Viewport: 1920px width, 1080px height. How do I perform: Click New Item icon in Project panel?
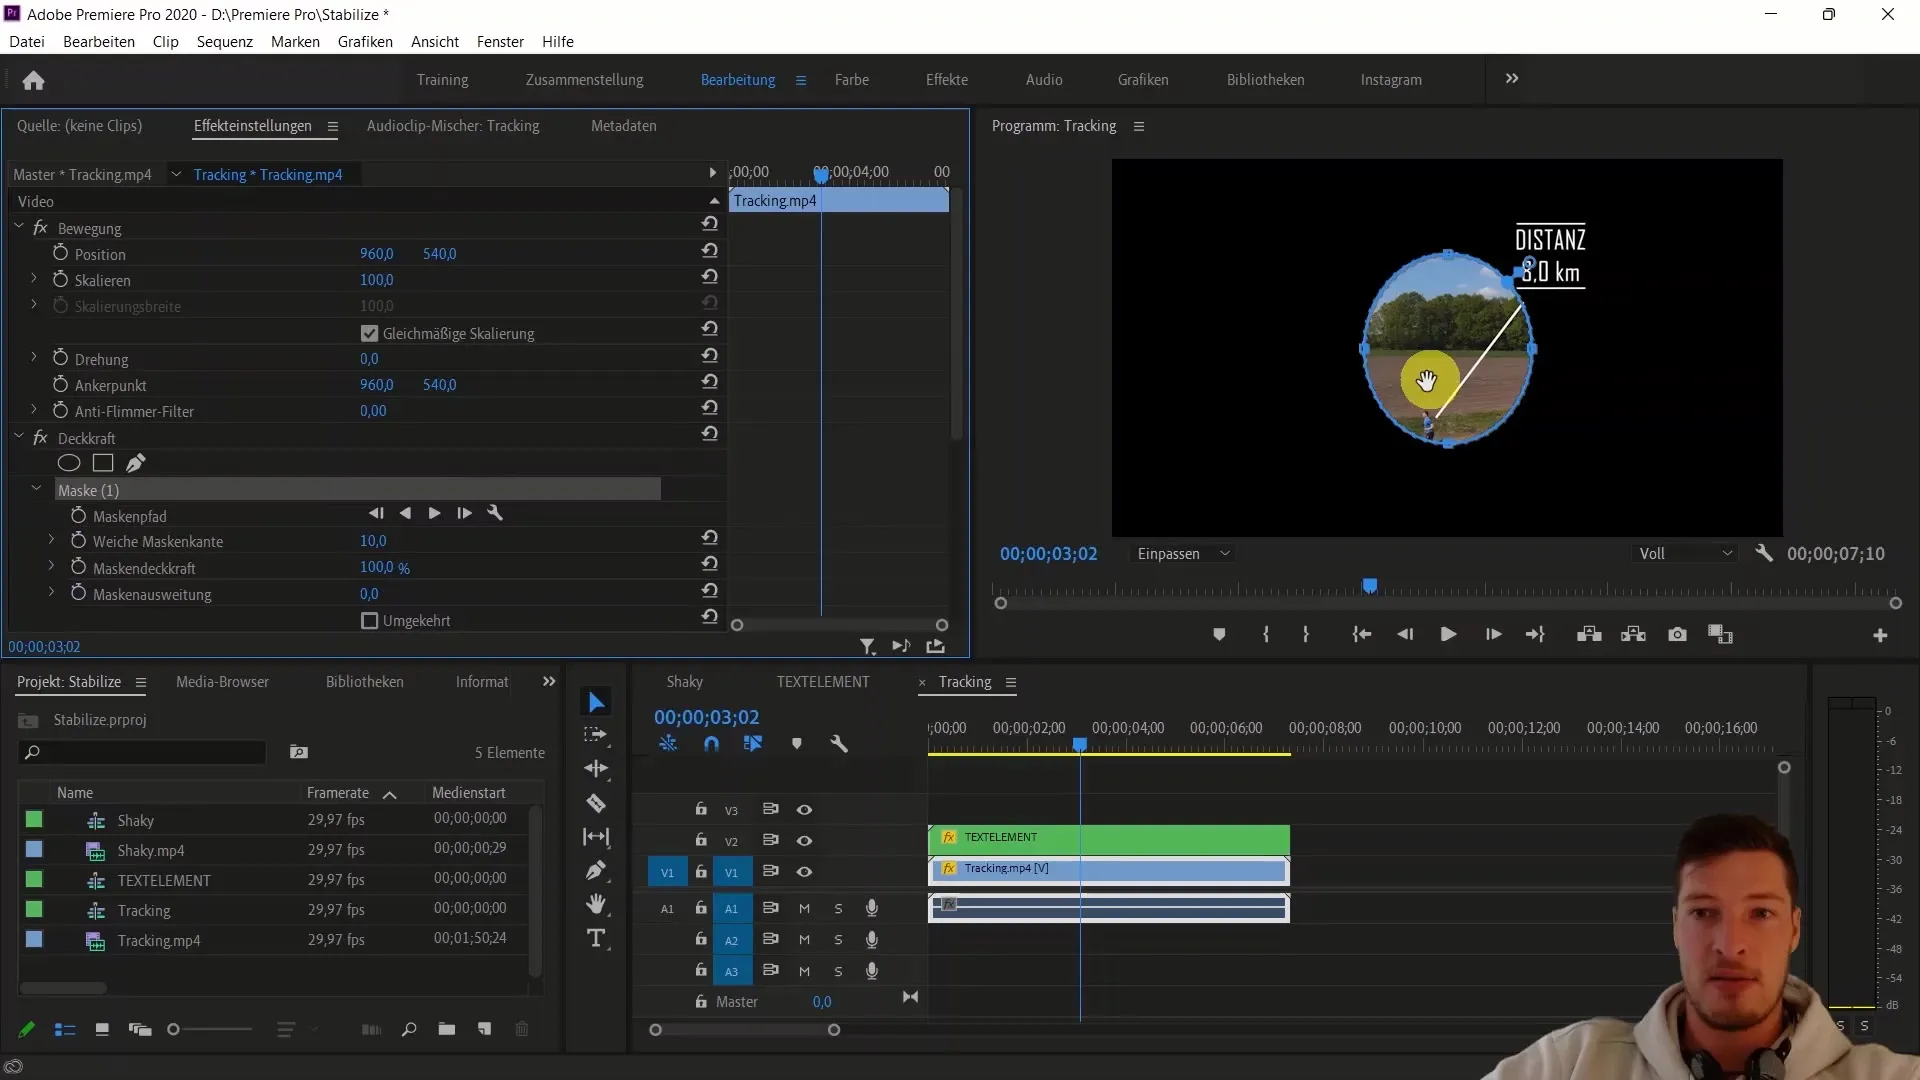click(x=484, y=1029)
